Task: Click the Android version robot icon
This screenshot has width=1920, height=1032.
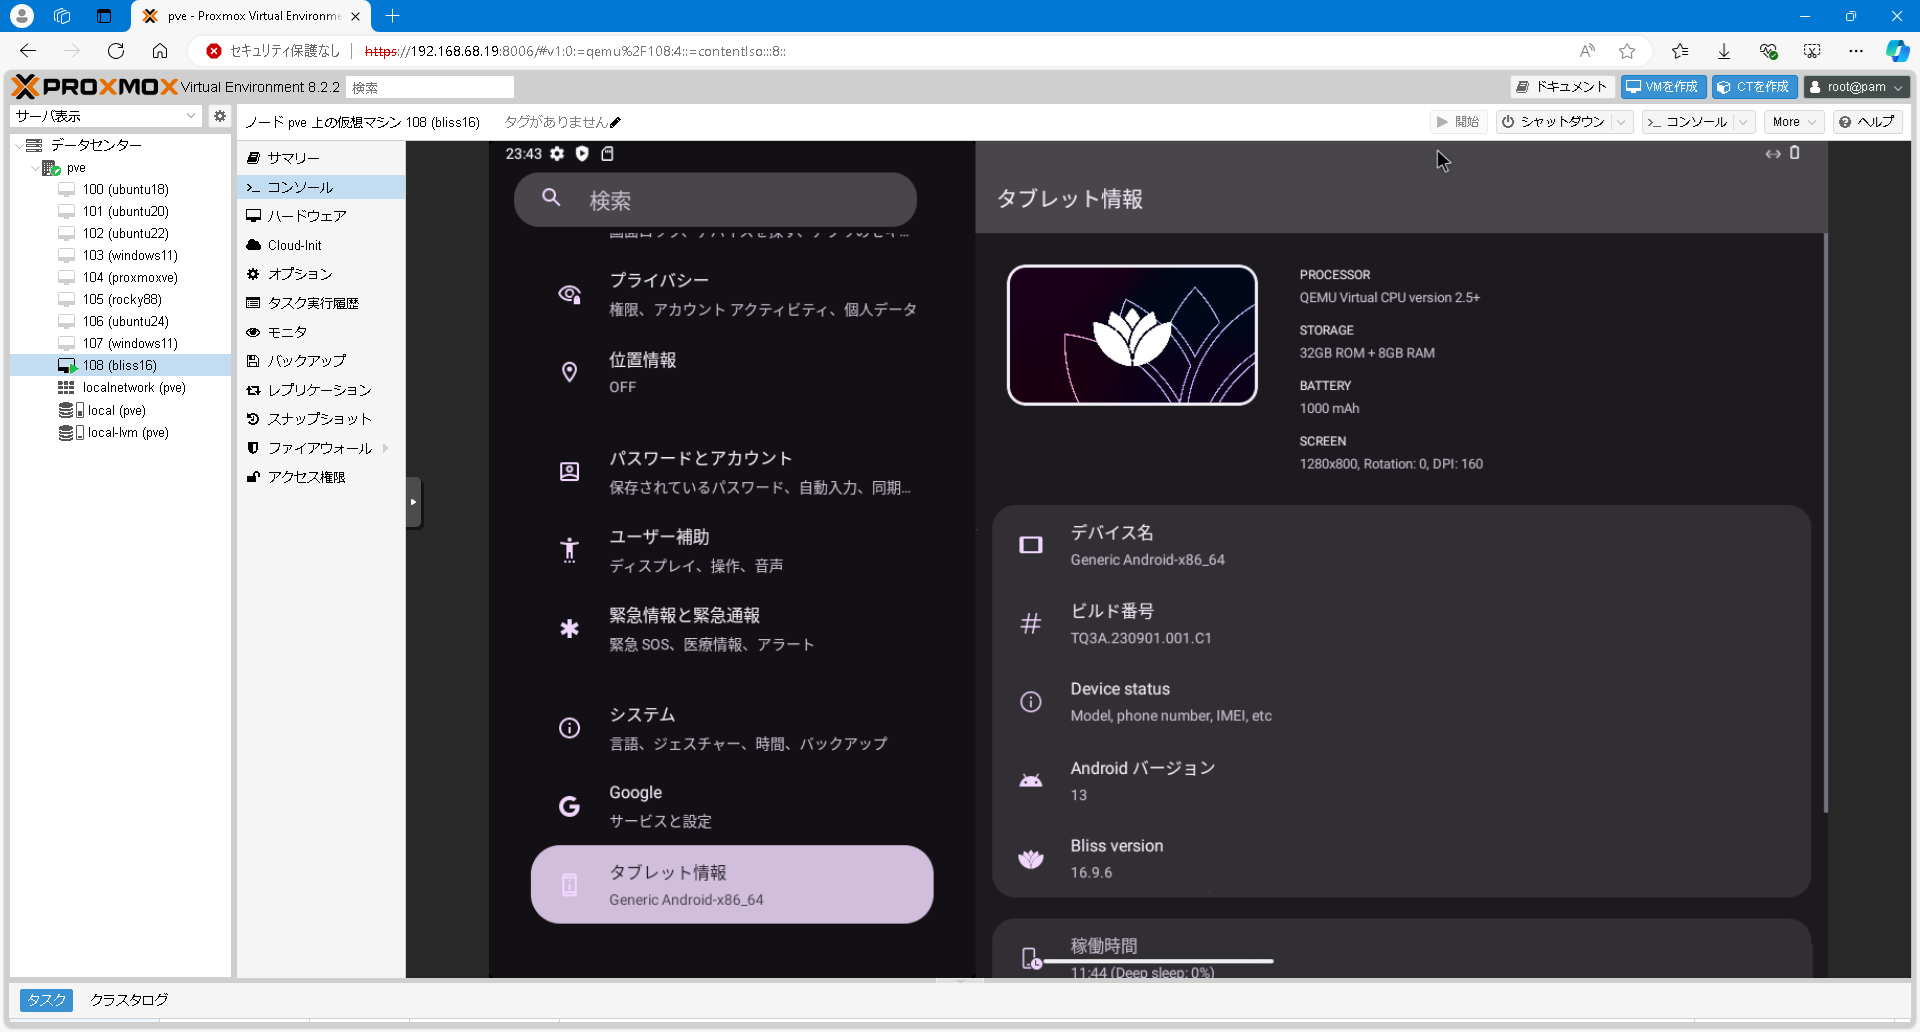Action: click(1030, 780)
